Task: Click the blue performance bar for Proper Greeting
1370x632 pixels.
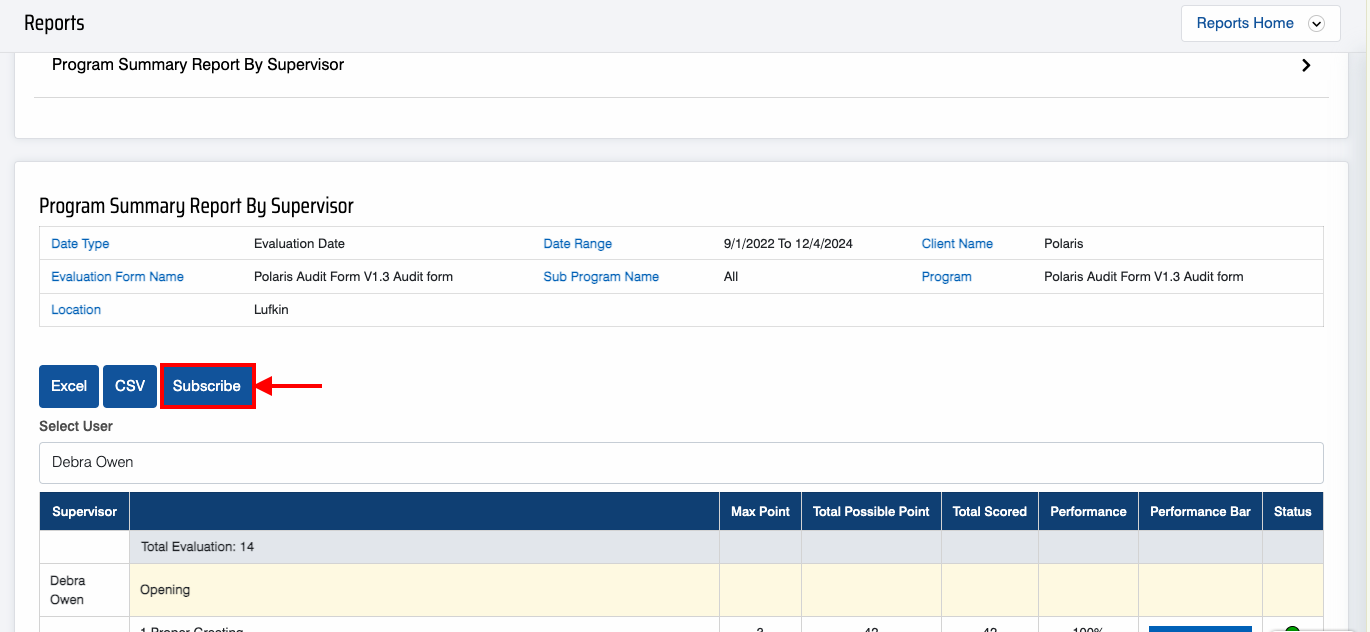Action: (x=1200, y=628)
